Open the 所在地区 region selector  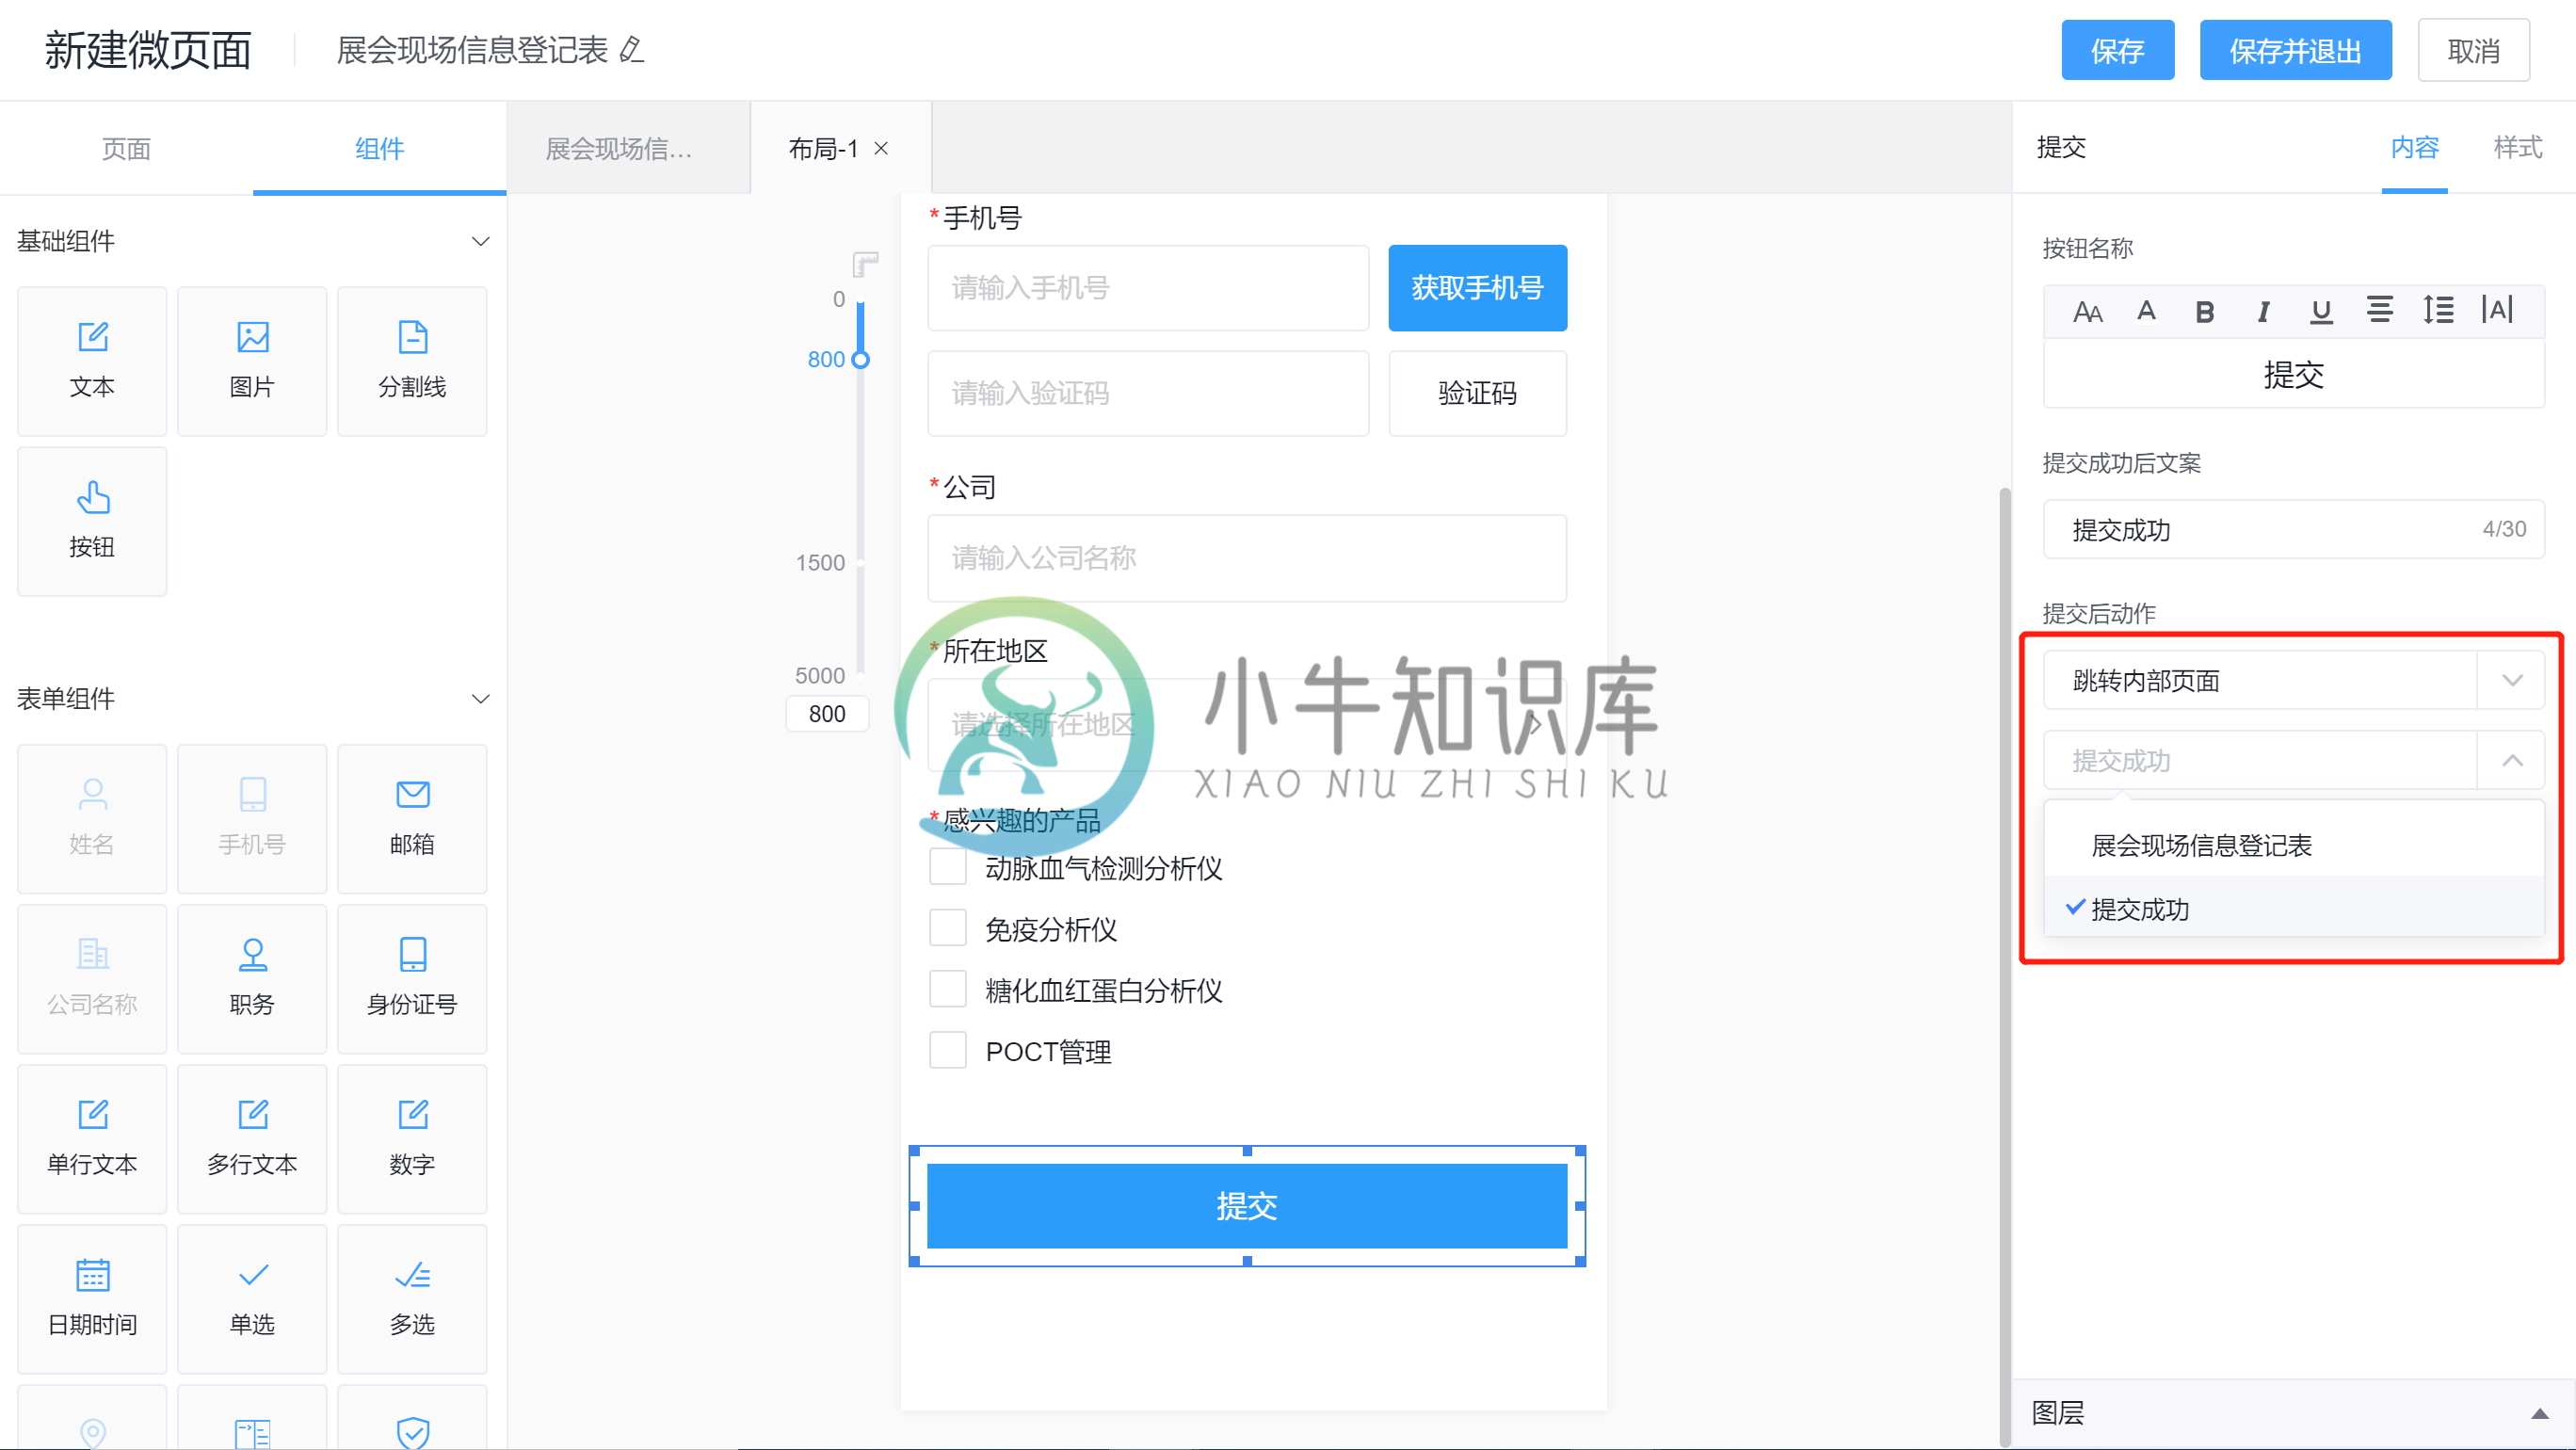(1246, 724)
